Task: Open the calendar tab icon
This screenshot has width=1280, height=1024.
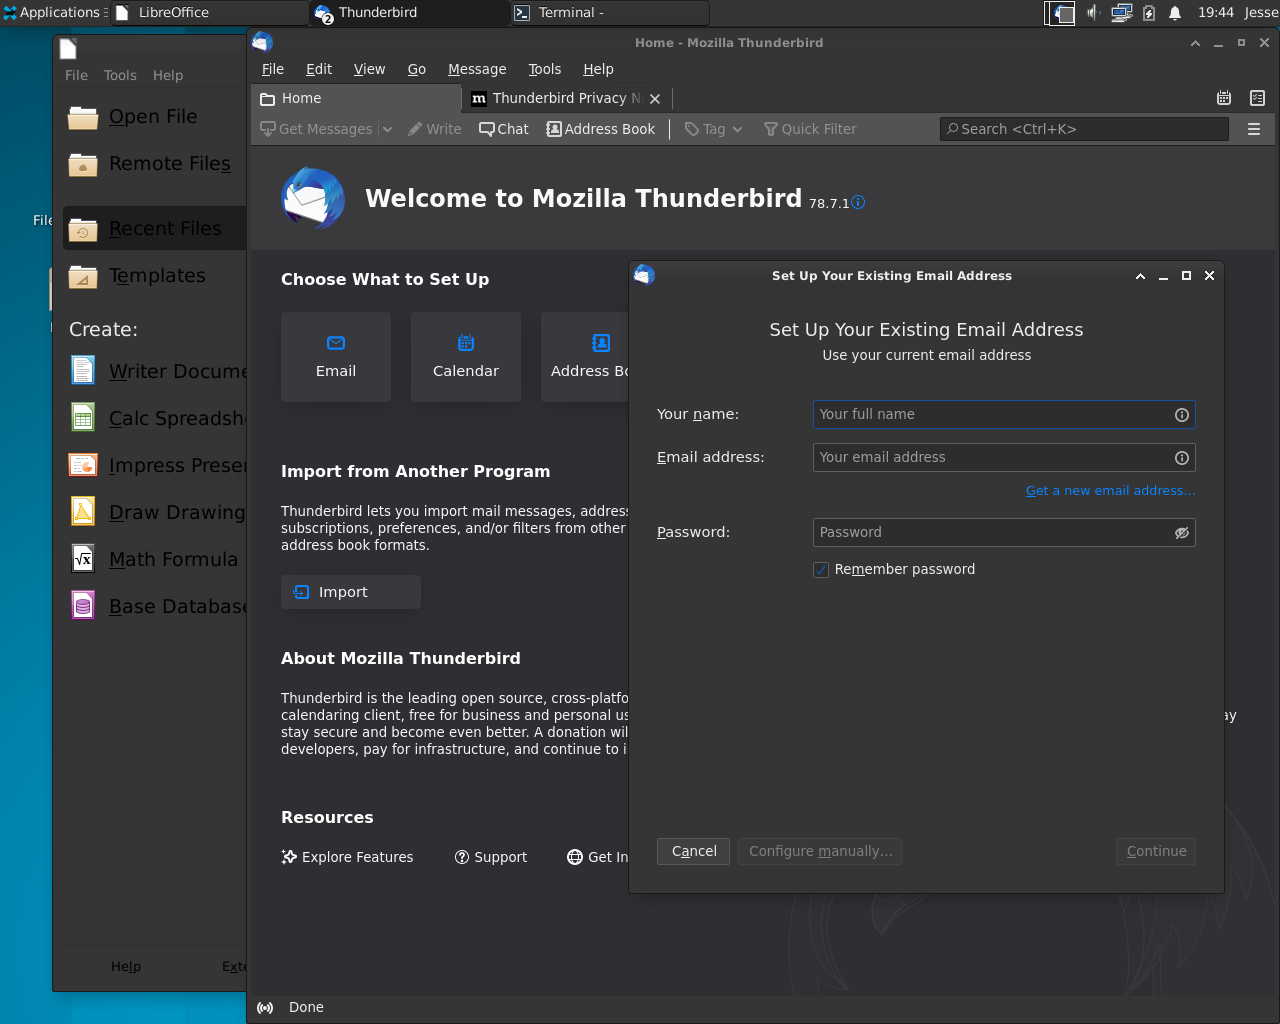Action: (x=1224, y=98)
